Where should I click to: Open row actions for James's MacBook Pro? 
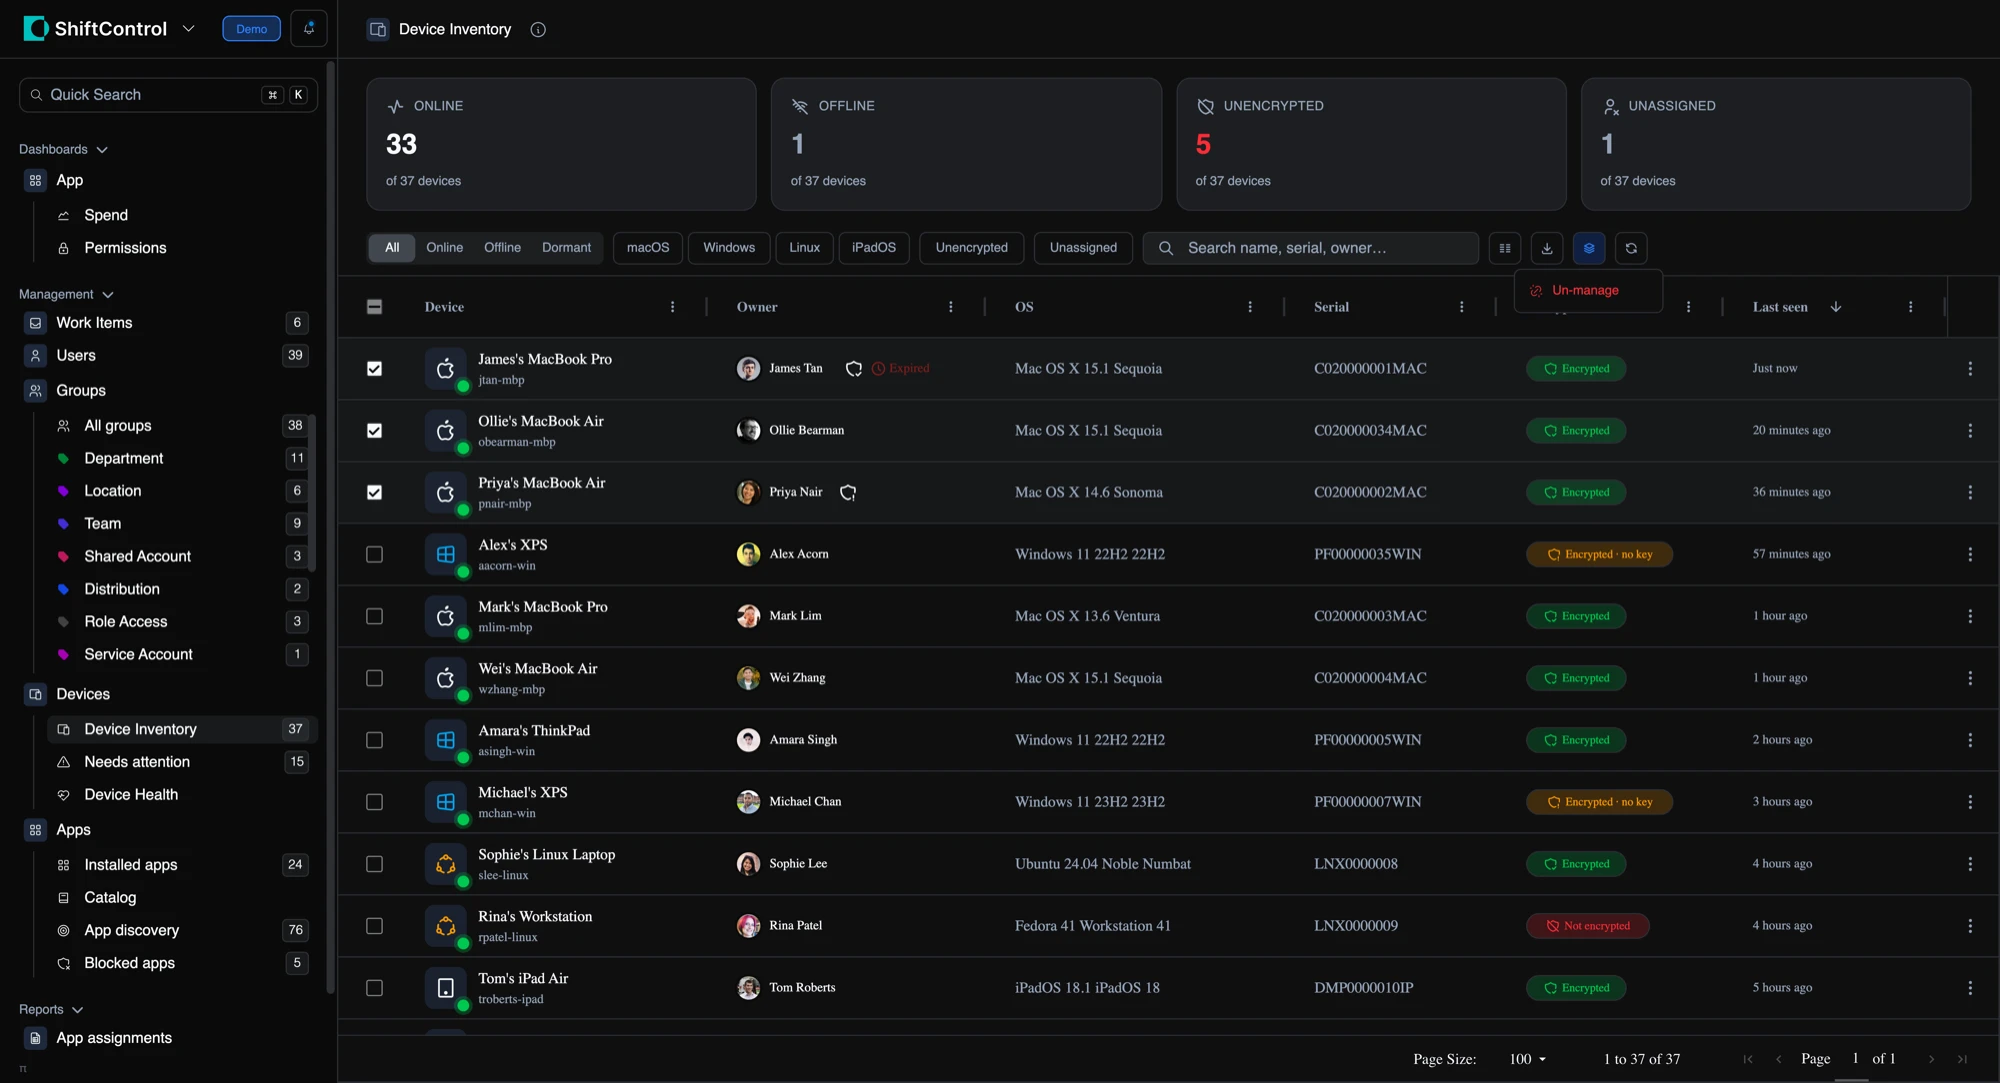[1970, 369]
